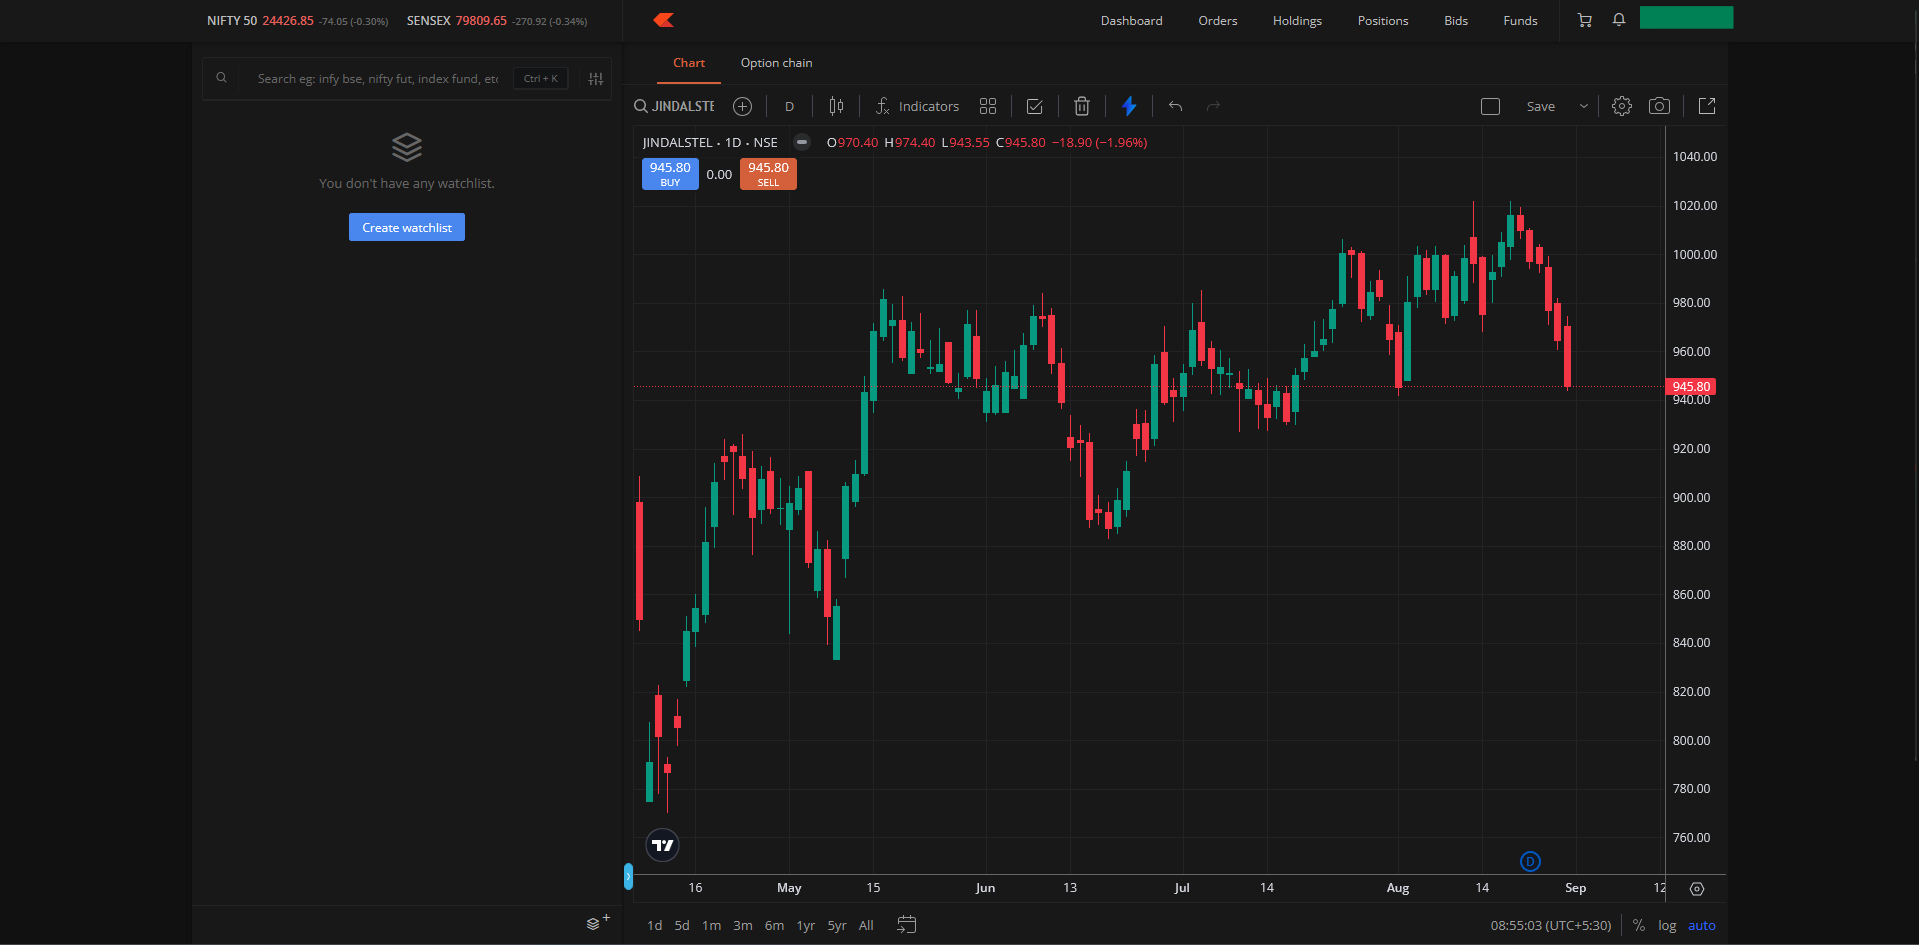Expand the Save dropdown arrow
The width and height of the screenshot is (1919, 945).
point(1583,106)
